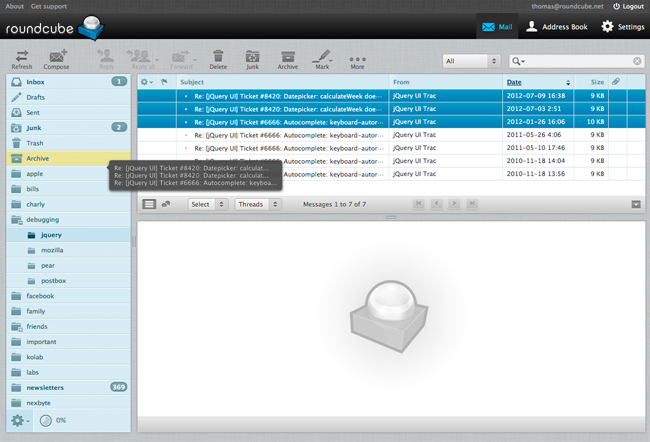650x442 pixels.
Task: Click the Refresh mail icon
Action: [x=21, y=59]
